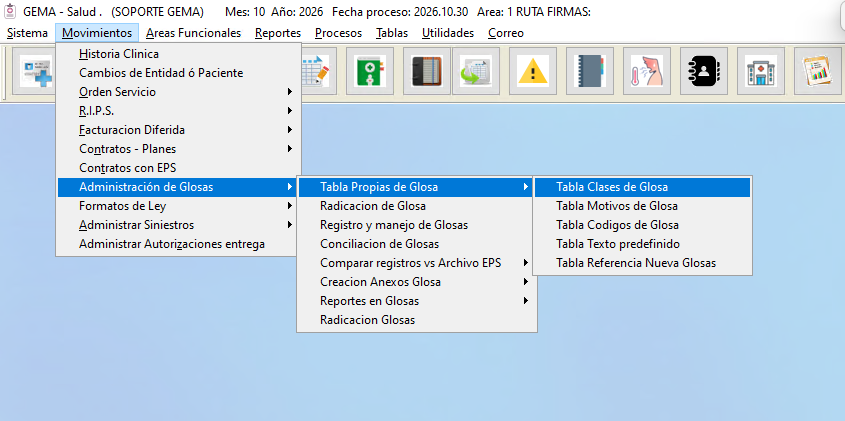Expand the Orden Servicio submenu
This screenshot has width=845, height=421.
(x=178, y=92)
